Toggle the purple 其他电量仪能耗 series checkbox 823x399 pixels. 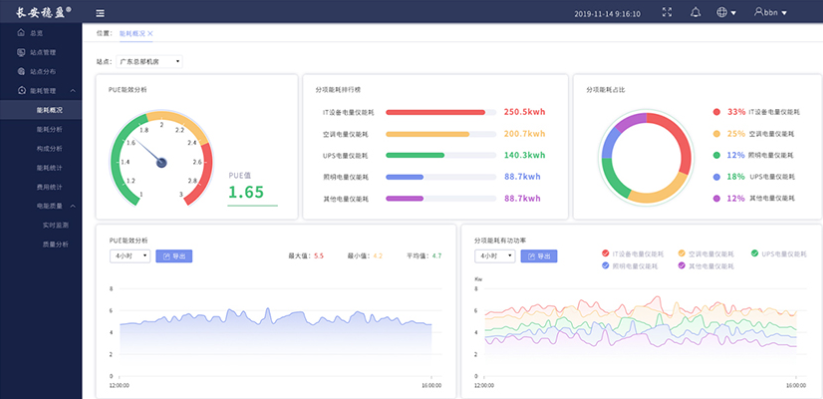pos(682,266)
